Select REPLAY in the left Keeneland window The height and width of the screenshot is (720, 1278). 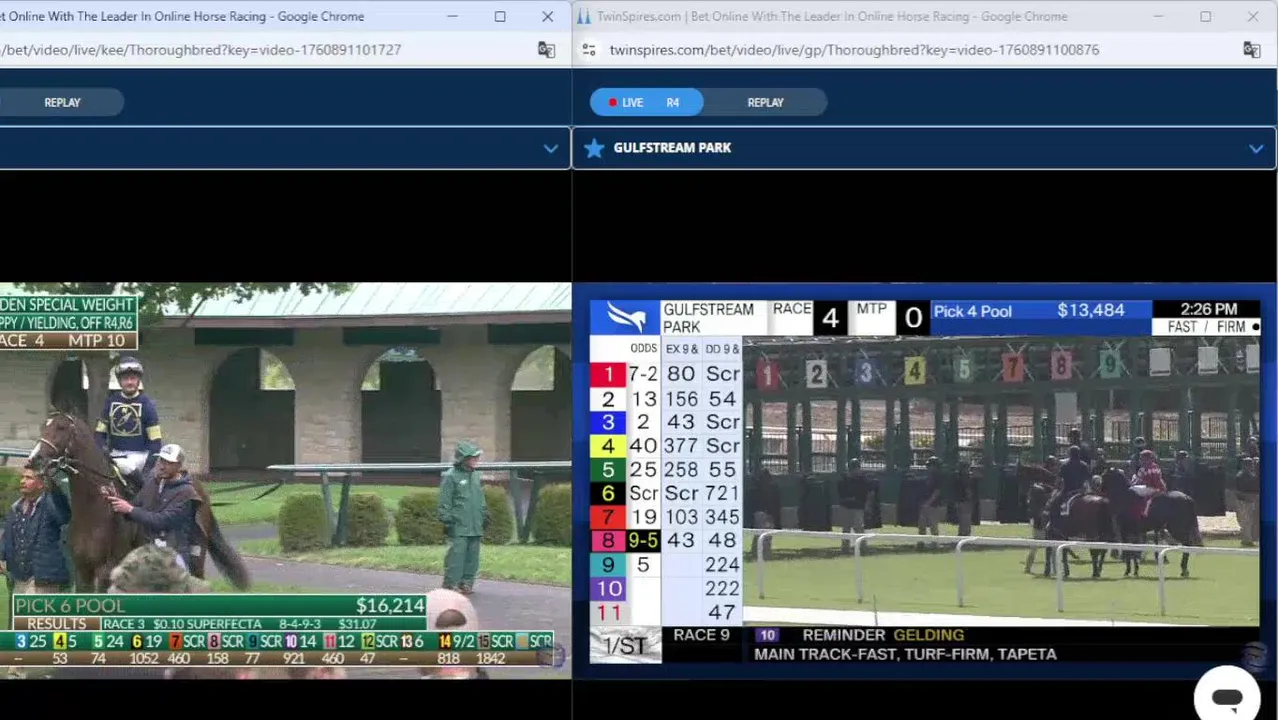point(62,102)
